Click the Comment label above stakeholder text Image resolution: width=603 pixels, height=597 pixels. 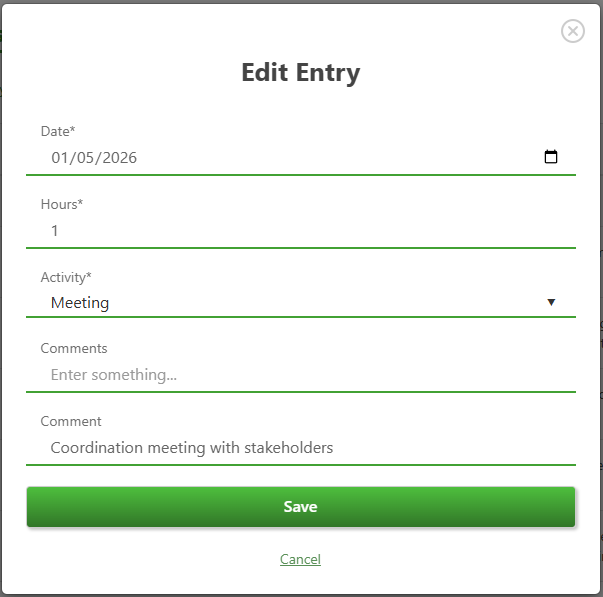71,422
